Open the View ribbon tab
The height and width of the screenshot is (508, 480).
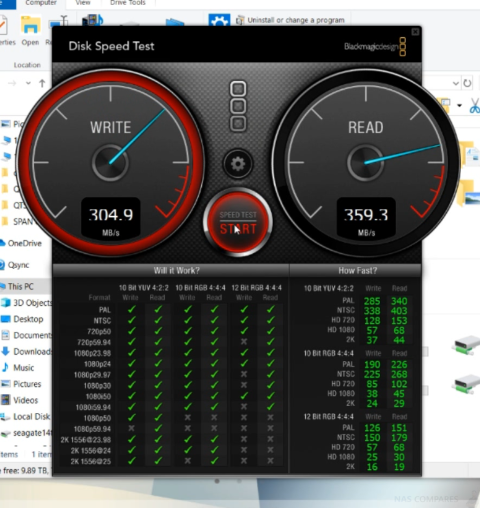coord(83,3)
